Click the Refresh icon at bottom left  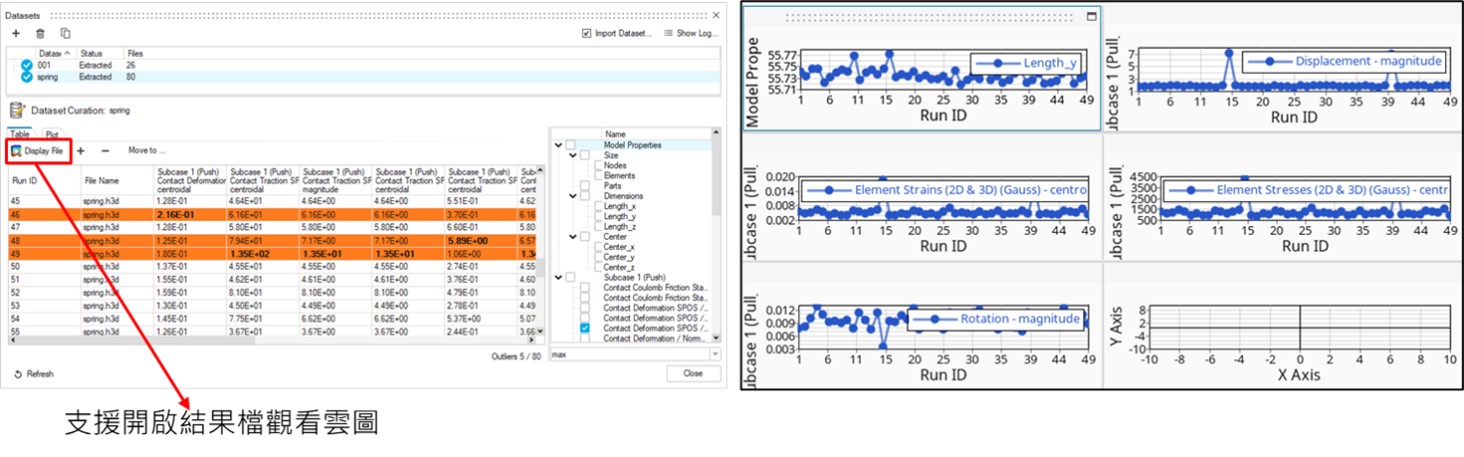pyautogui.click(x=18, y=374)
